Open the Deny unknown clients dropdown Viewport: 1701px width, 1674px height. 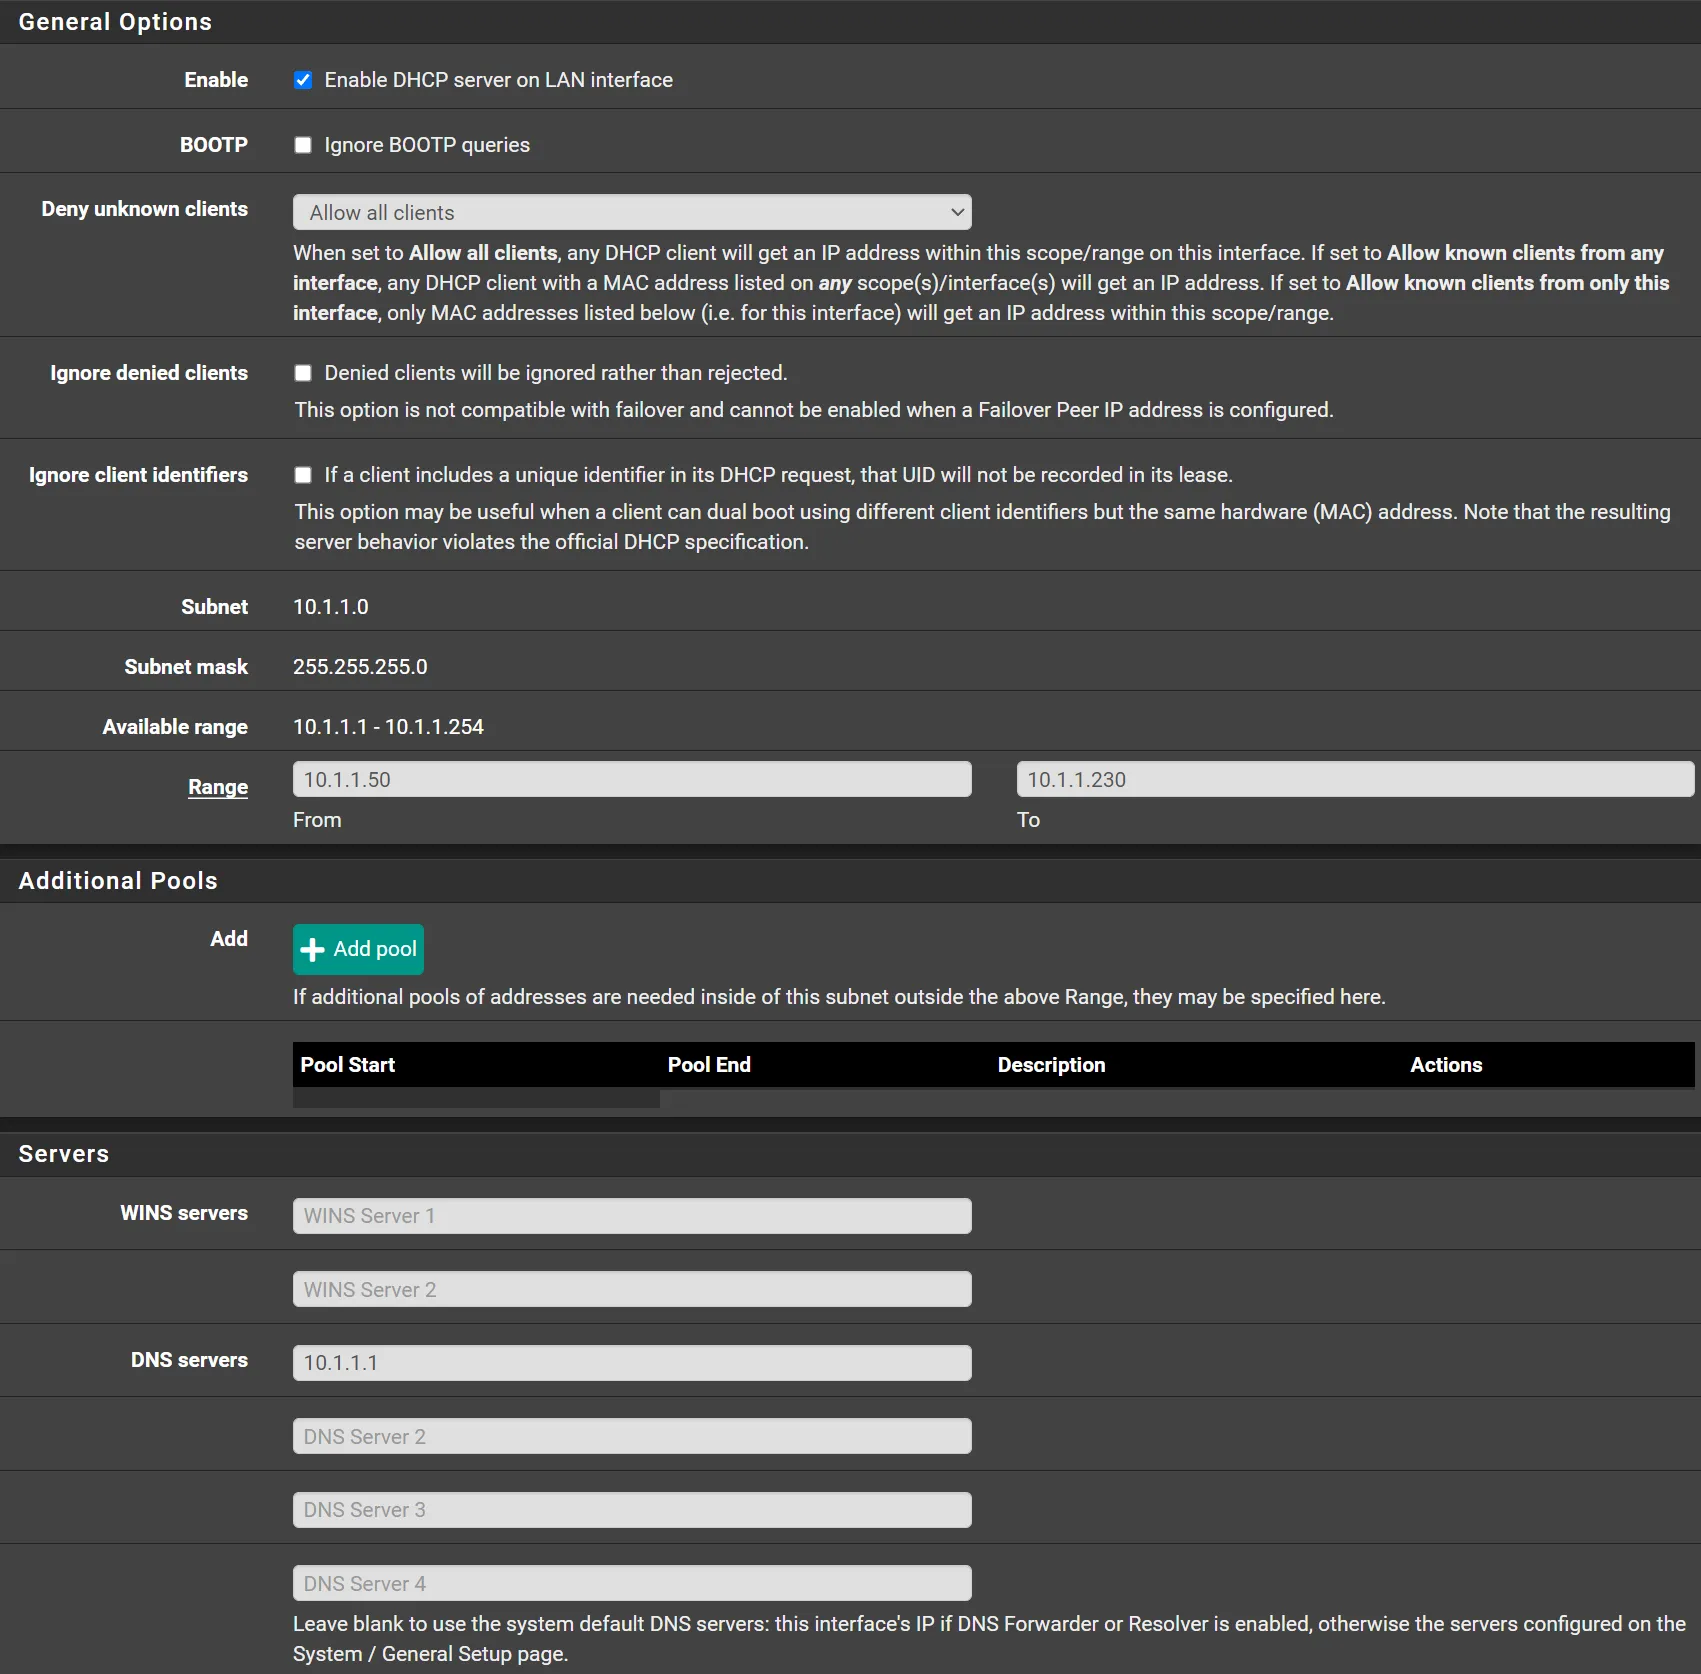631,212
